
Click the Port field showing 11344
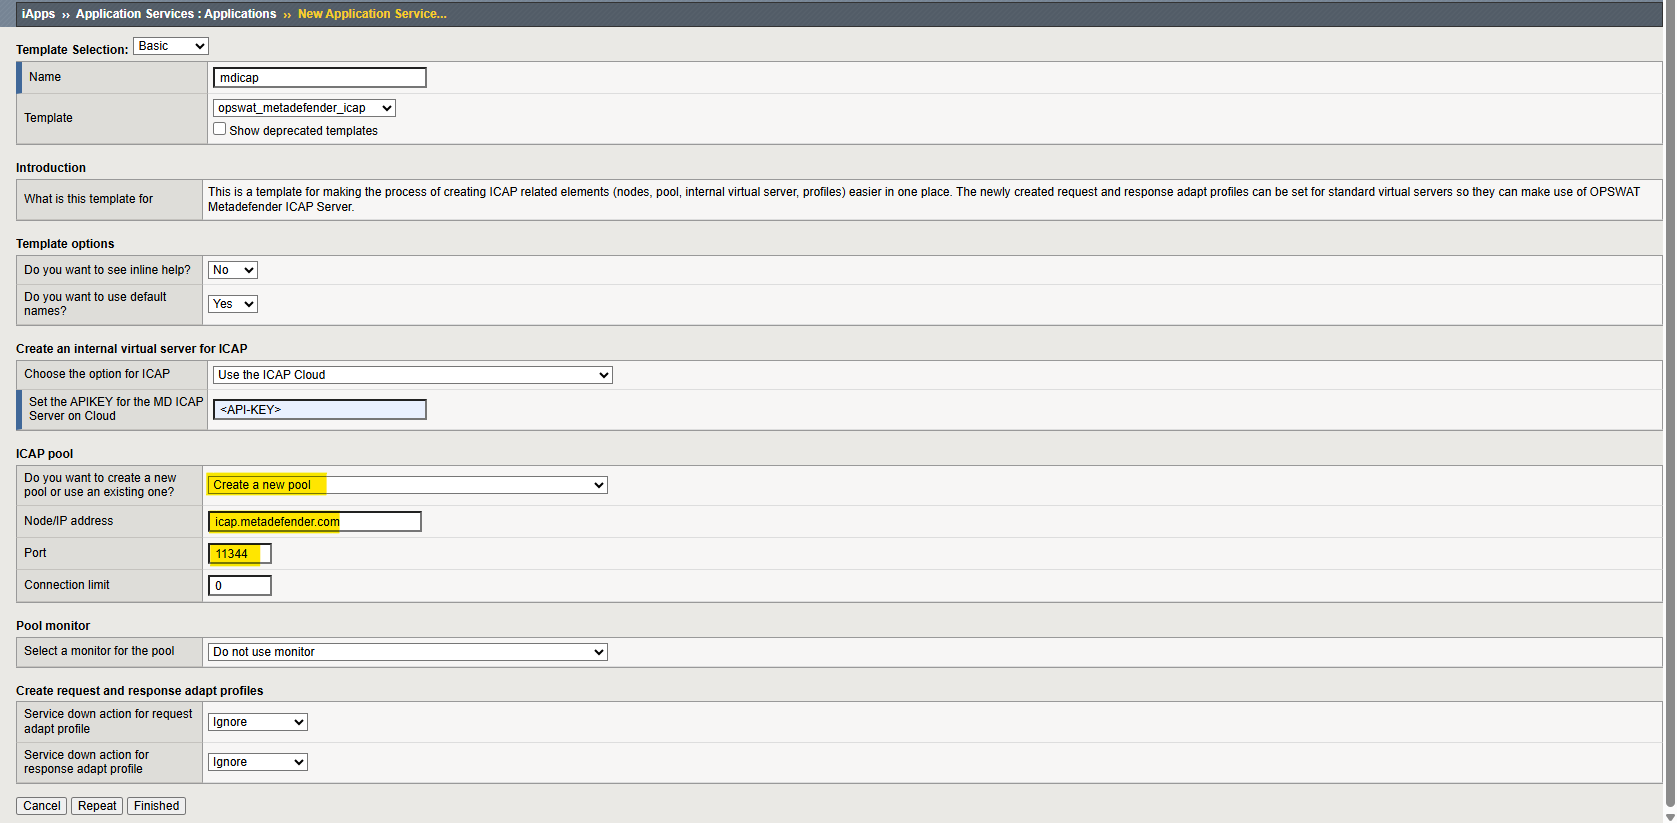click(x=239, y=554)
